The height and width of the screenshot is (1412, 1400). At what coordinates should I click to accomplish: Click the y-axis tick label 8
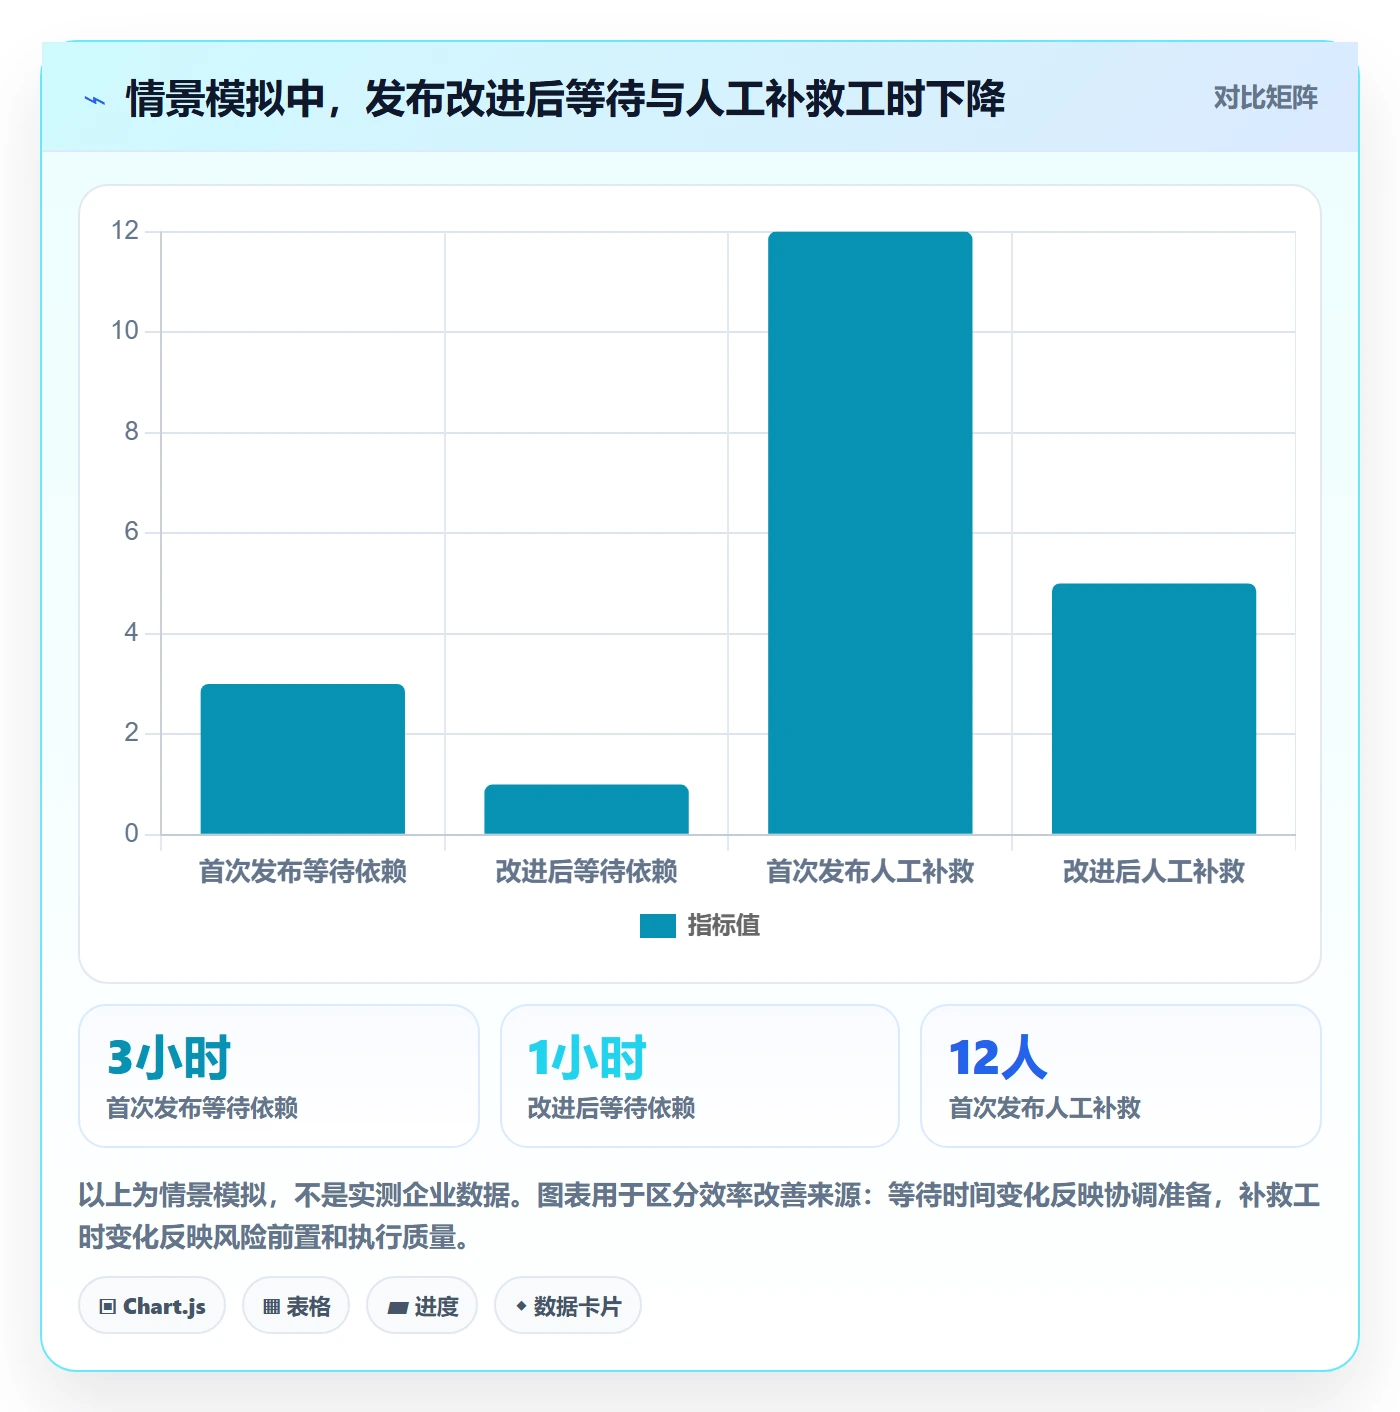click(x=131, y=432)
